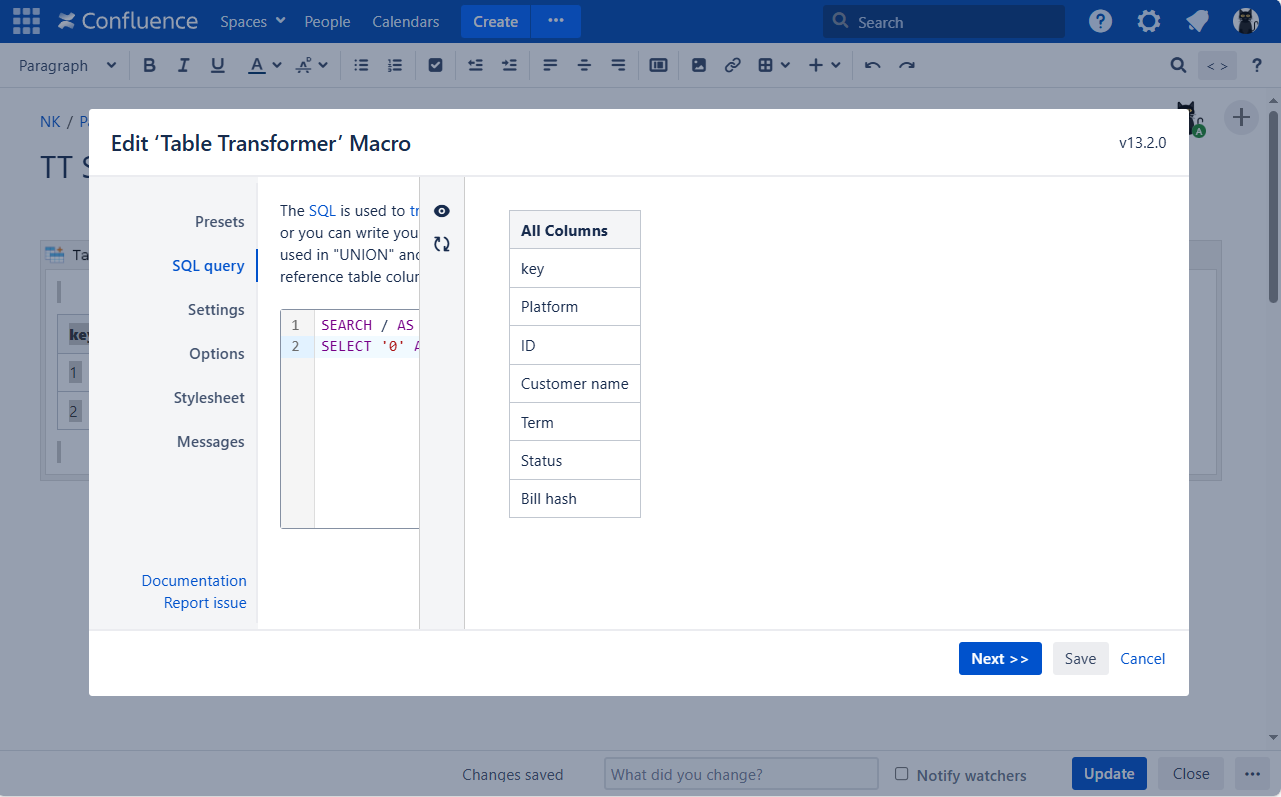Screen dimensions: 1281x797
Task: Open the notifications icon in header
Action: click(x=1197, y=21)
